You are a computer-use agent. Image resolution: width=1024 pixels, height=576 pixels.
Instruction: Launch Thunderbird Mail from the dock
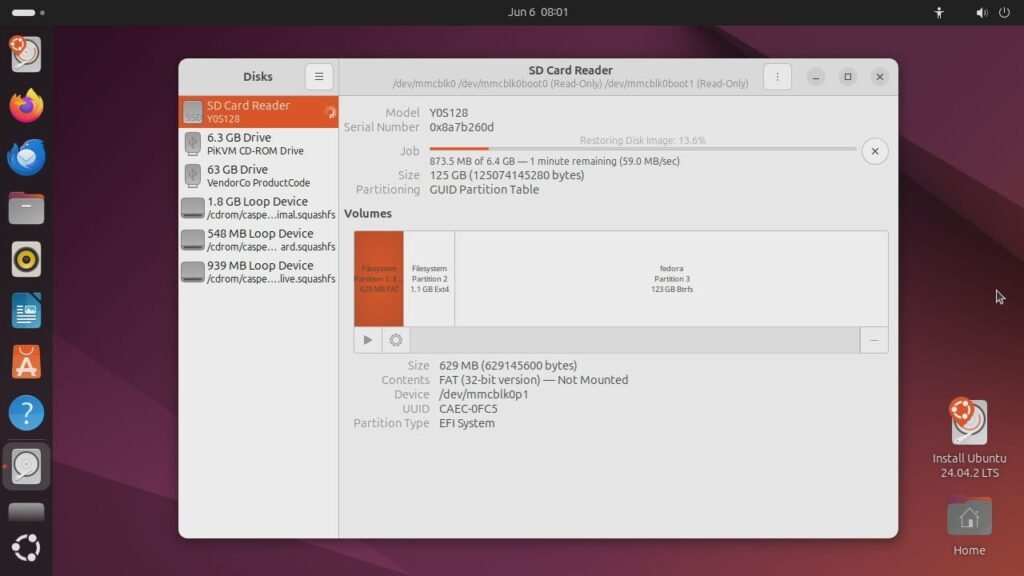point(27,157)
